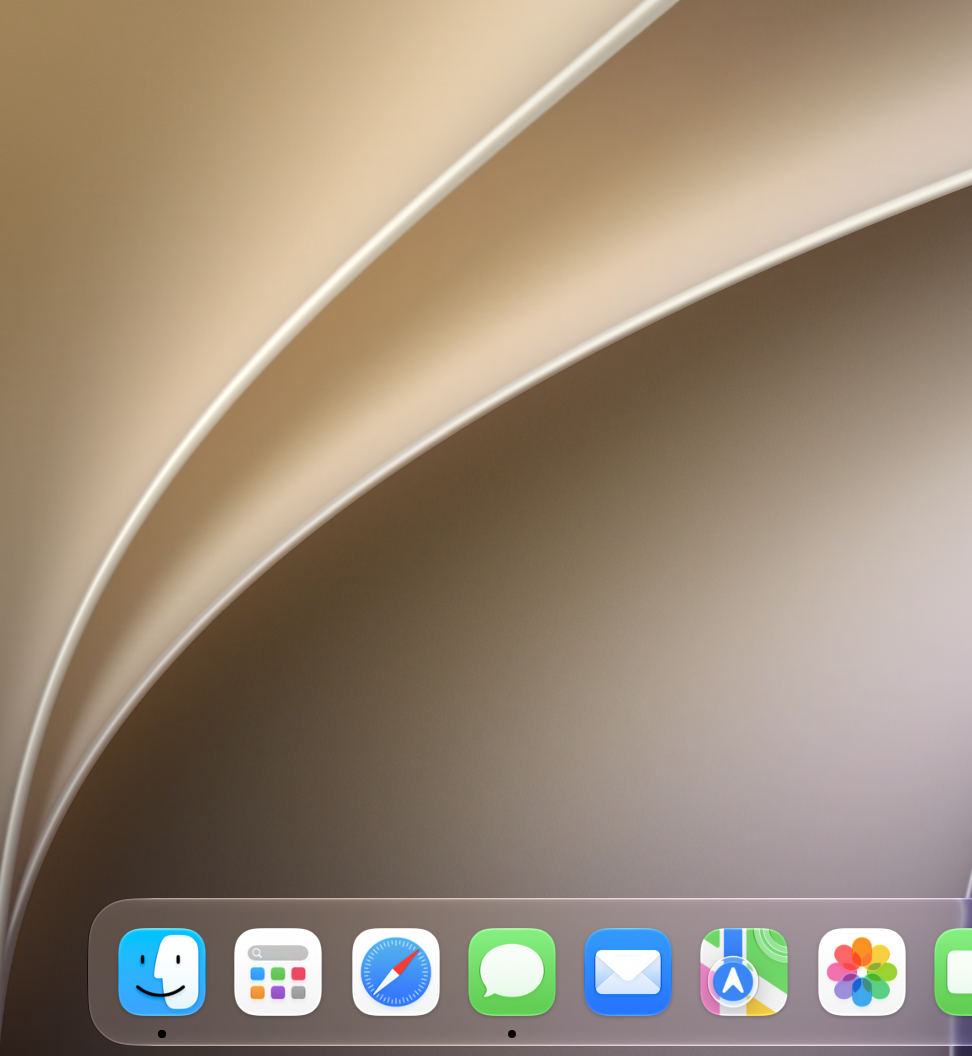Click the colored squares in Launchpad icon
972x1056 pixels.
pyautogui.click(x=278, y=983)
